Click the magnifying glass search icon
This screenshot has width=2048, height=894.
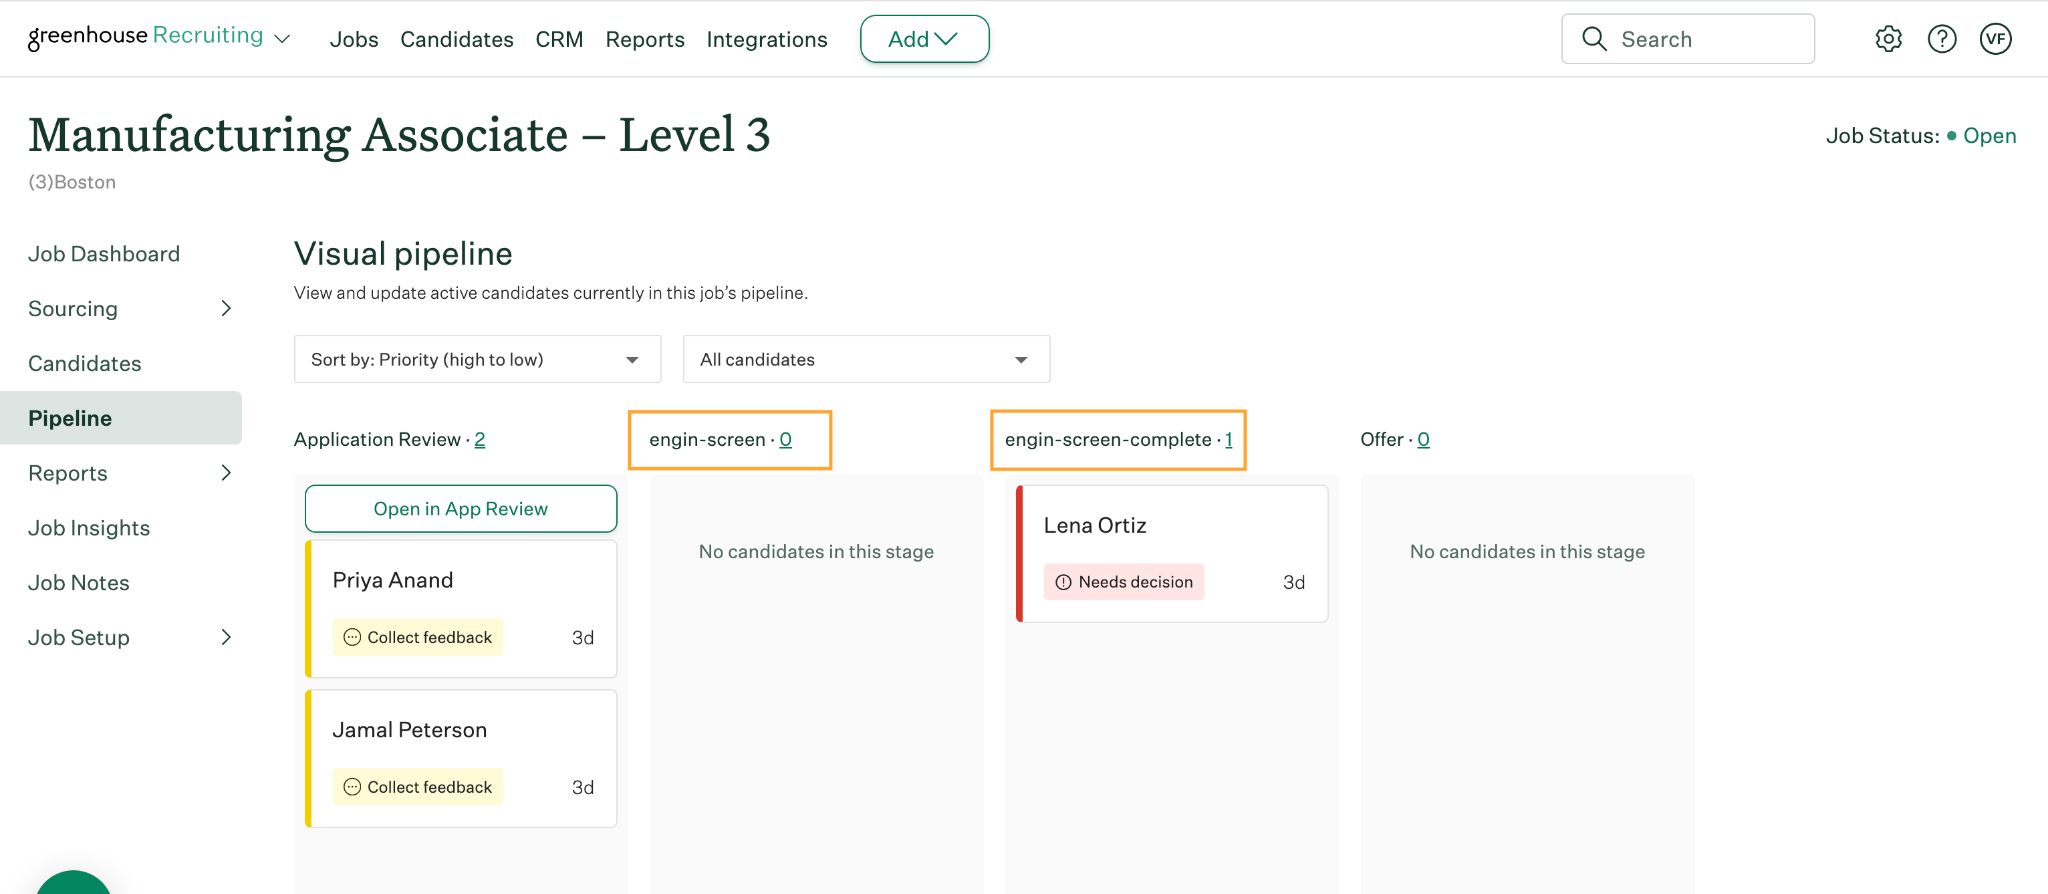(x=1594, y=39)
